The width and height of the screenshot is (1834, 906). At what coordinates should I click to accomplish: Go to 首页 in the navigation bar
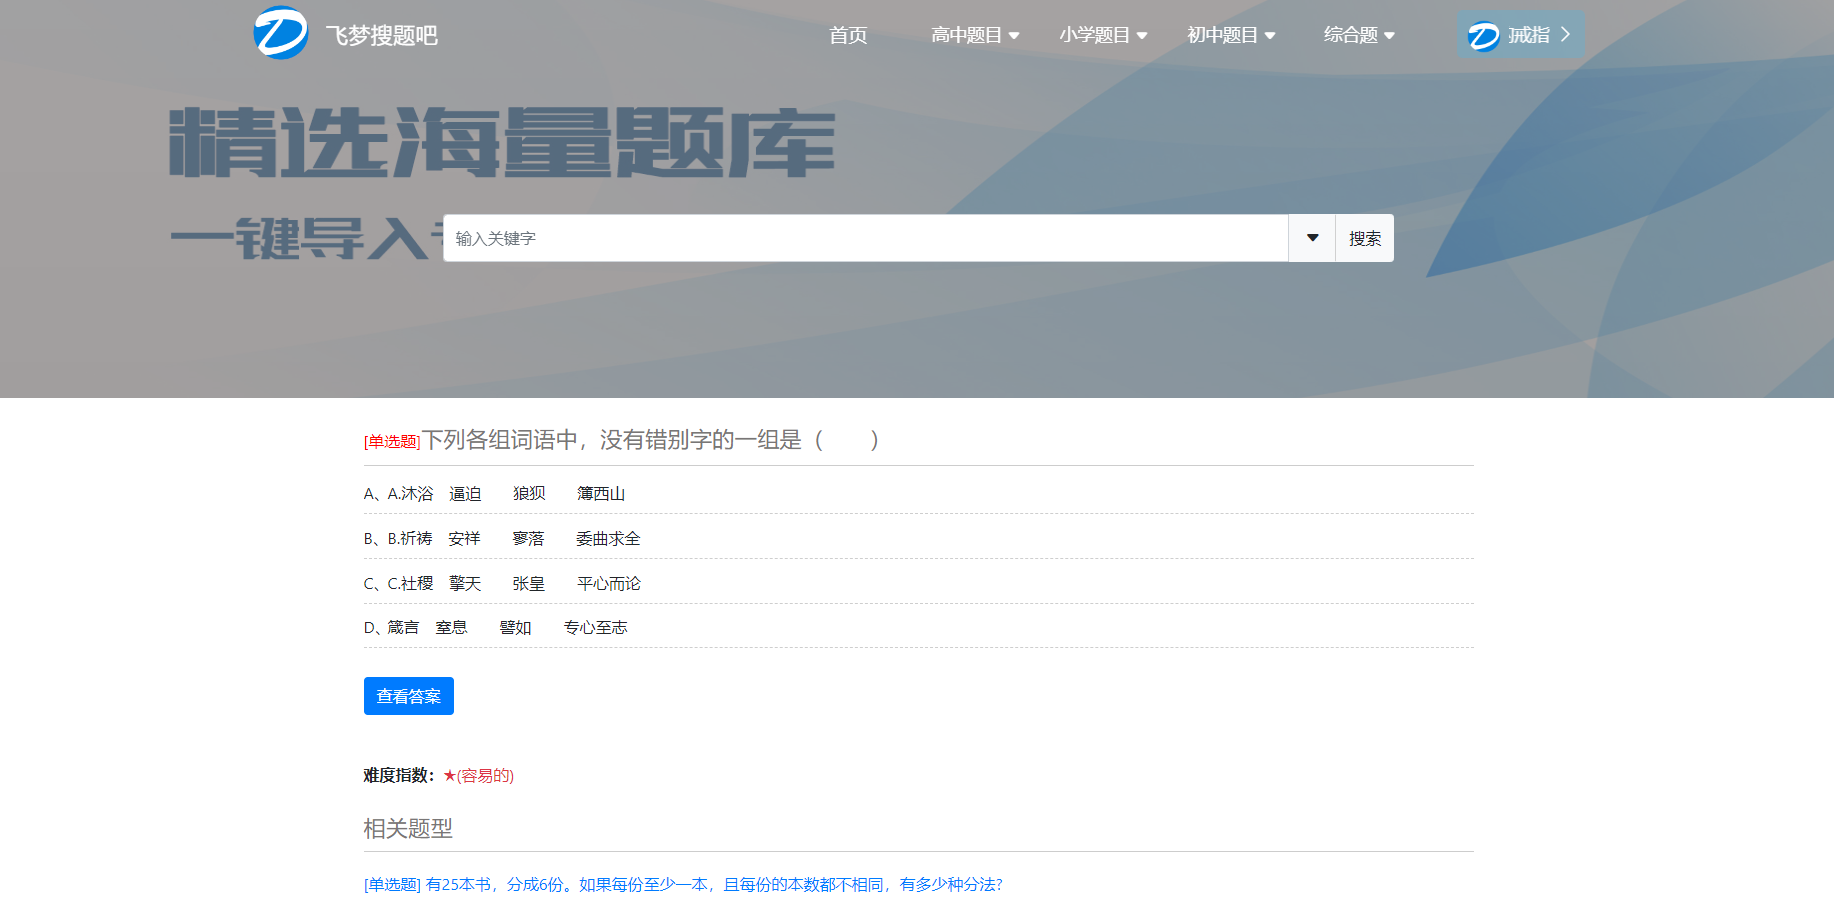(x=848, y=35)
